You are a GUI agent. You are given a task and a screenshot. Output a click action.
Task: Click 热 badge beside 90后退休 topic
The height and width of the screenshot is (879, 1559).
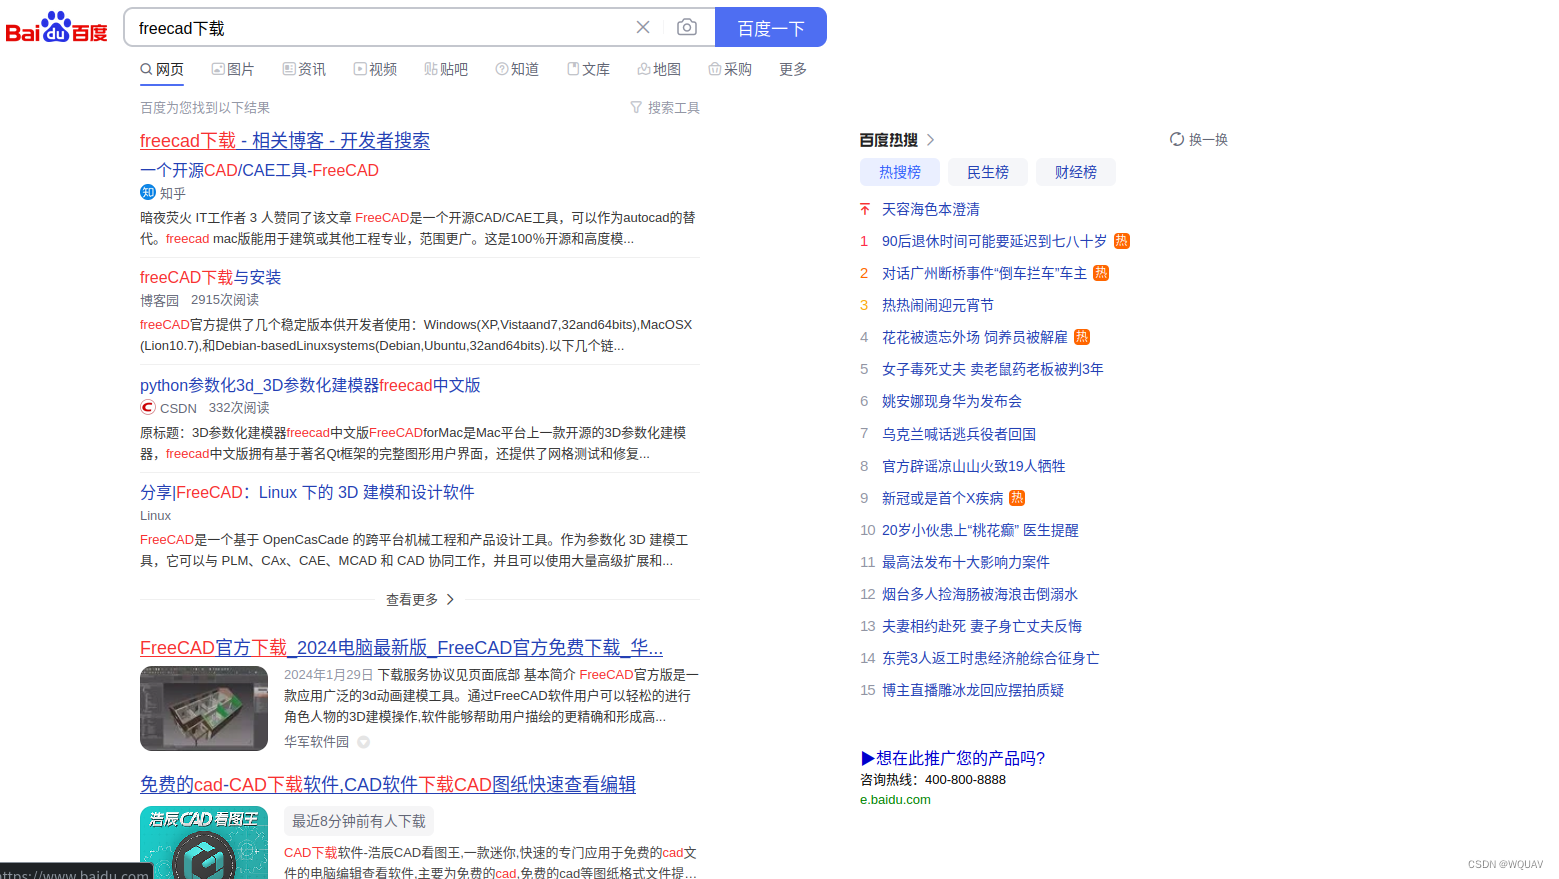pos(1122,241)
